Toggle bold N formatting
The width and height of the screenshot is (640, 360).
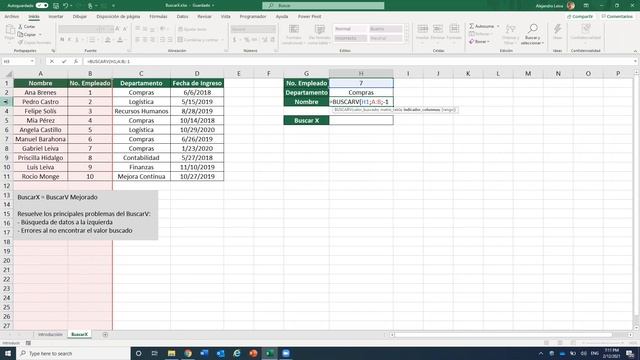click(x=62, y=40)
